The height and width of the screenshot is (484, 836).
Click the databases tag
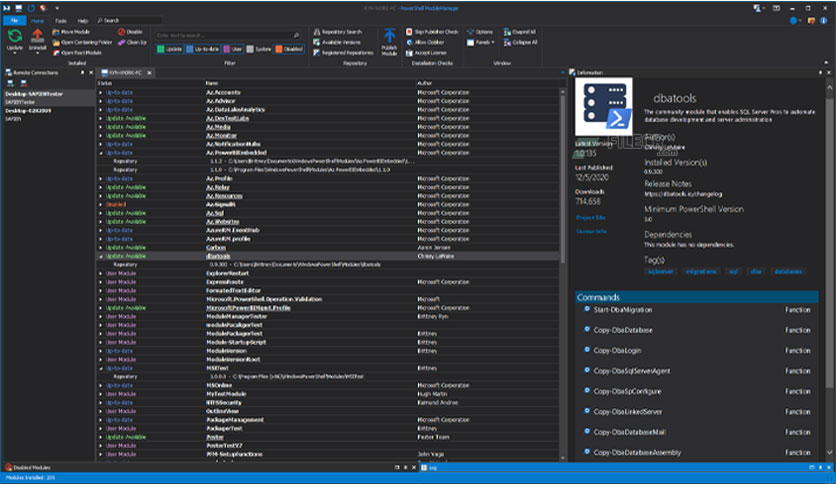click(787, 271)
